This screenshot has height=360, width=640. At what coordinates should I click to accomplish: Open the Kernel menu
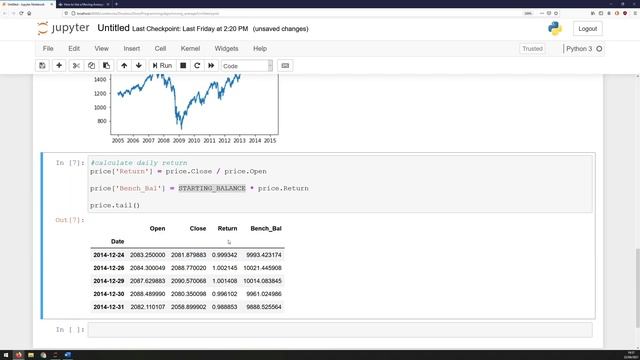(x=190, y=49)
